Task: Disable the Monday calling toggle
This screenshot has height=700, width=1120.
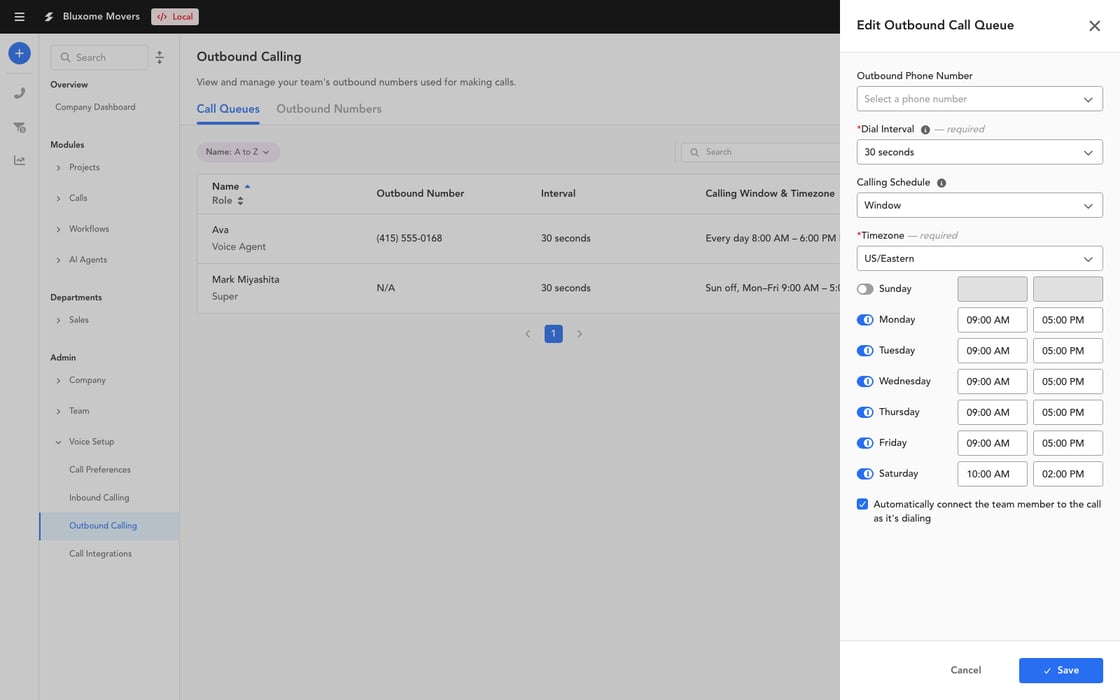Action: pos(865,320)
